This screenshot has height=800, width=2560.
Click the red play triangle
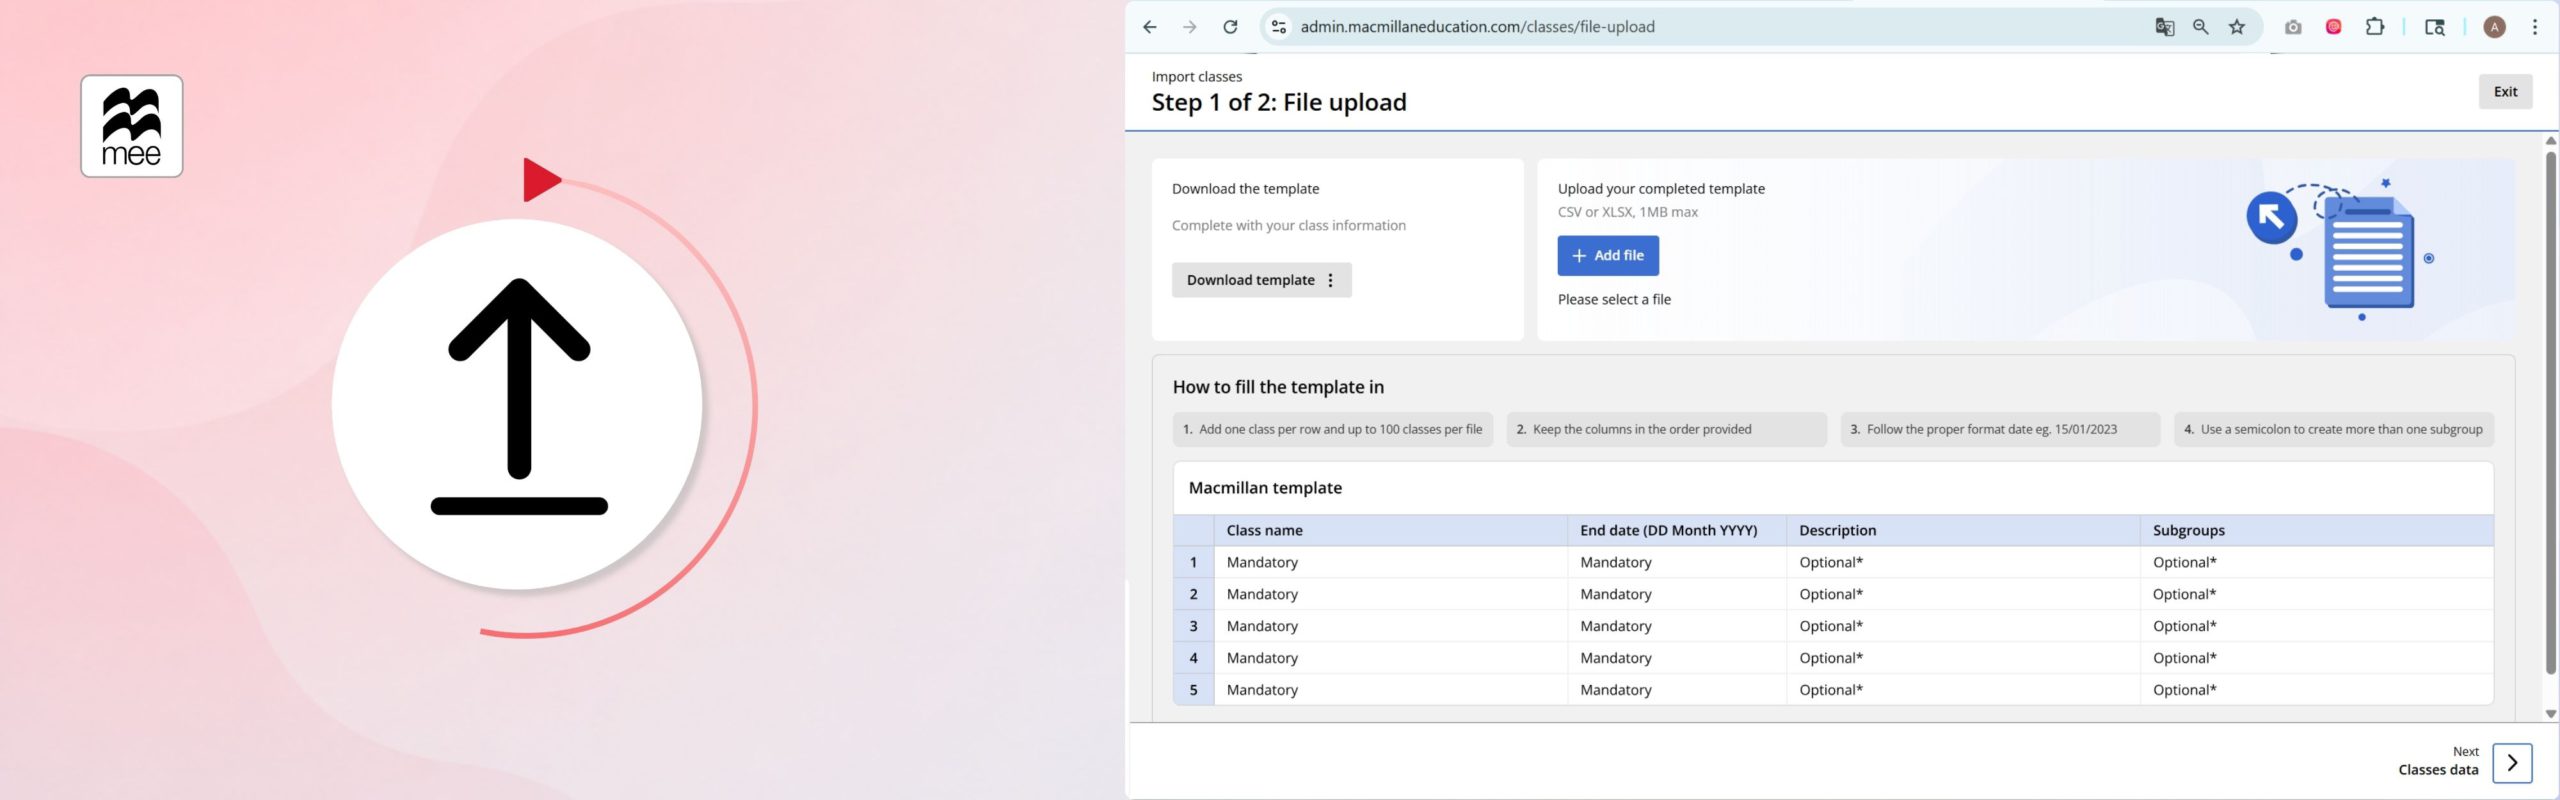coord(541,179)
